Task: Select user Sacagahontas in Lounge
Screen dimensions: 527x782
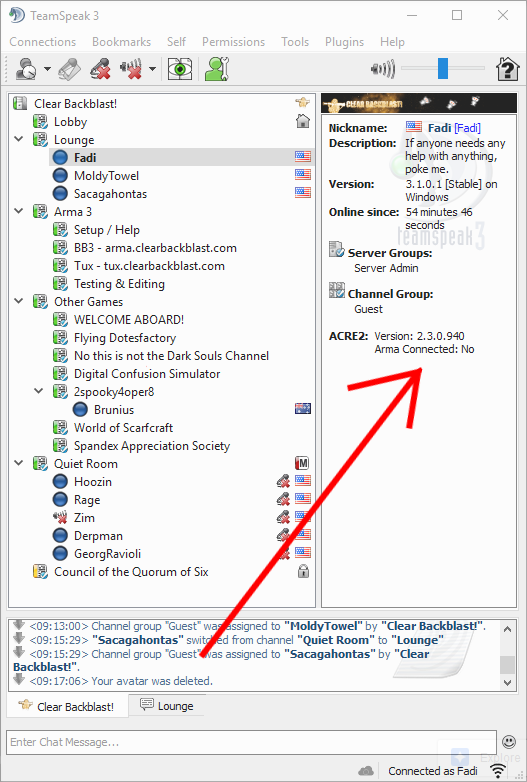Action: pos(110,194)
